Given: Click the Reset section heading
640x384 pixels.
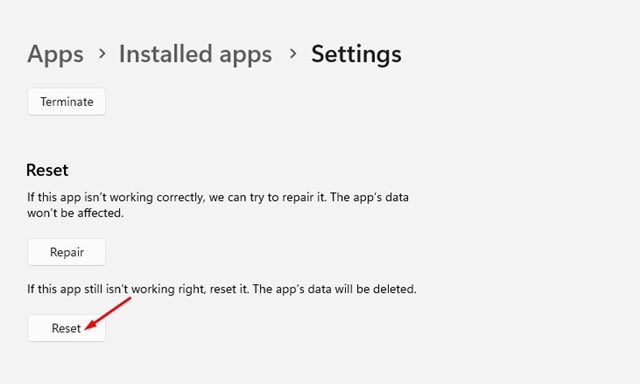Looking at the screenshot, I should [47, 170].
